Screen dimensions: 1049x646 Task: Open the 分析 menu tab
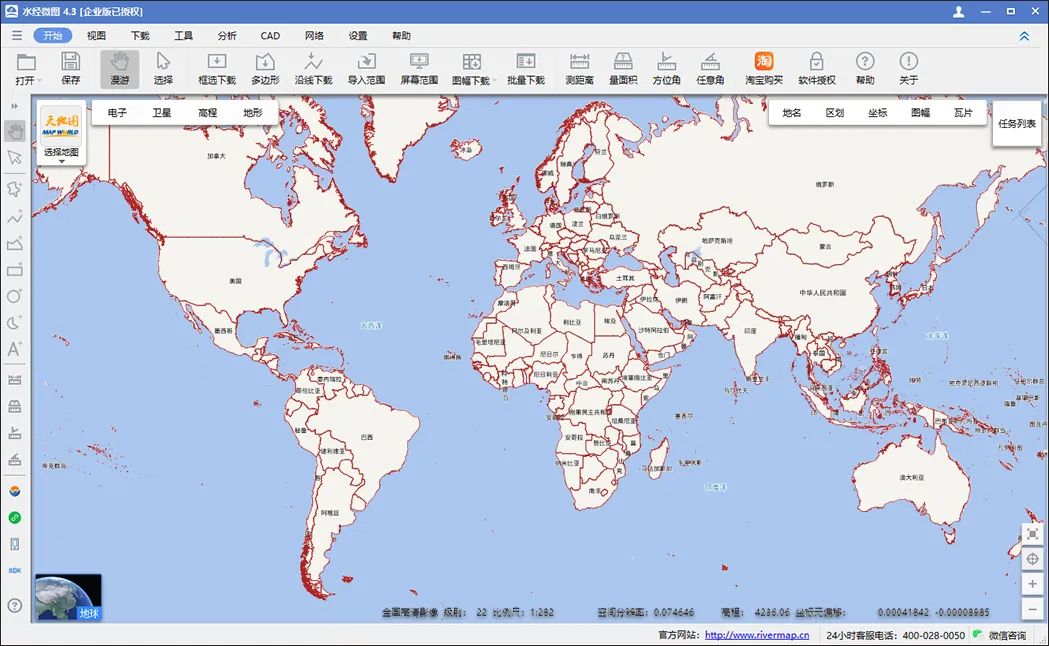[227, 35]
